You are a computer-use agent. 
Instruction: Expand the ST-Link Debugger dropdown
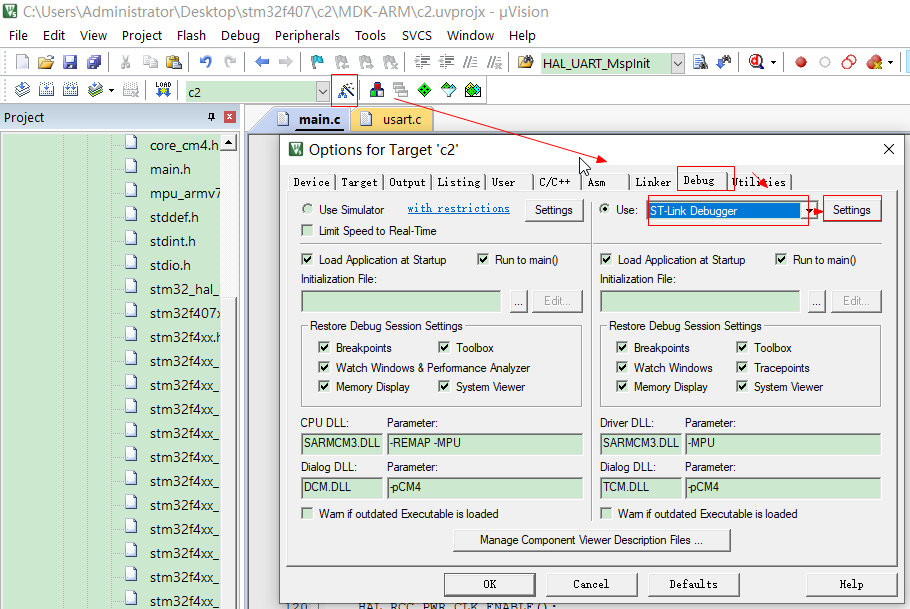tap(808, 211)
